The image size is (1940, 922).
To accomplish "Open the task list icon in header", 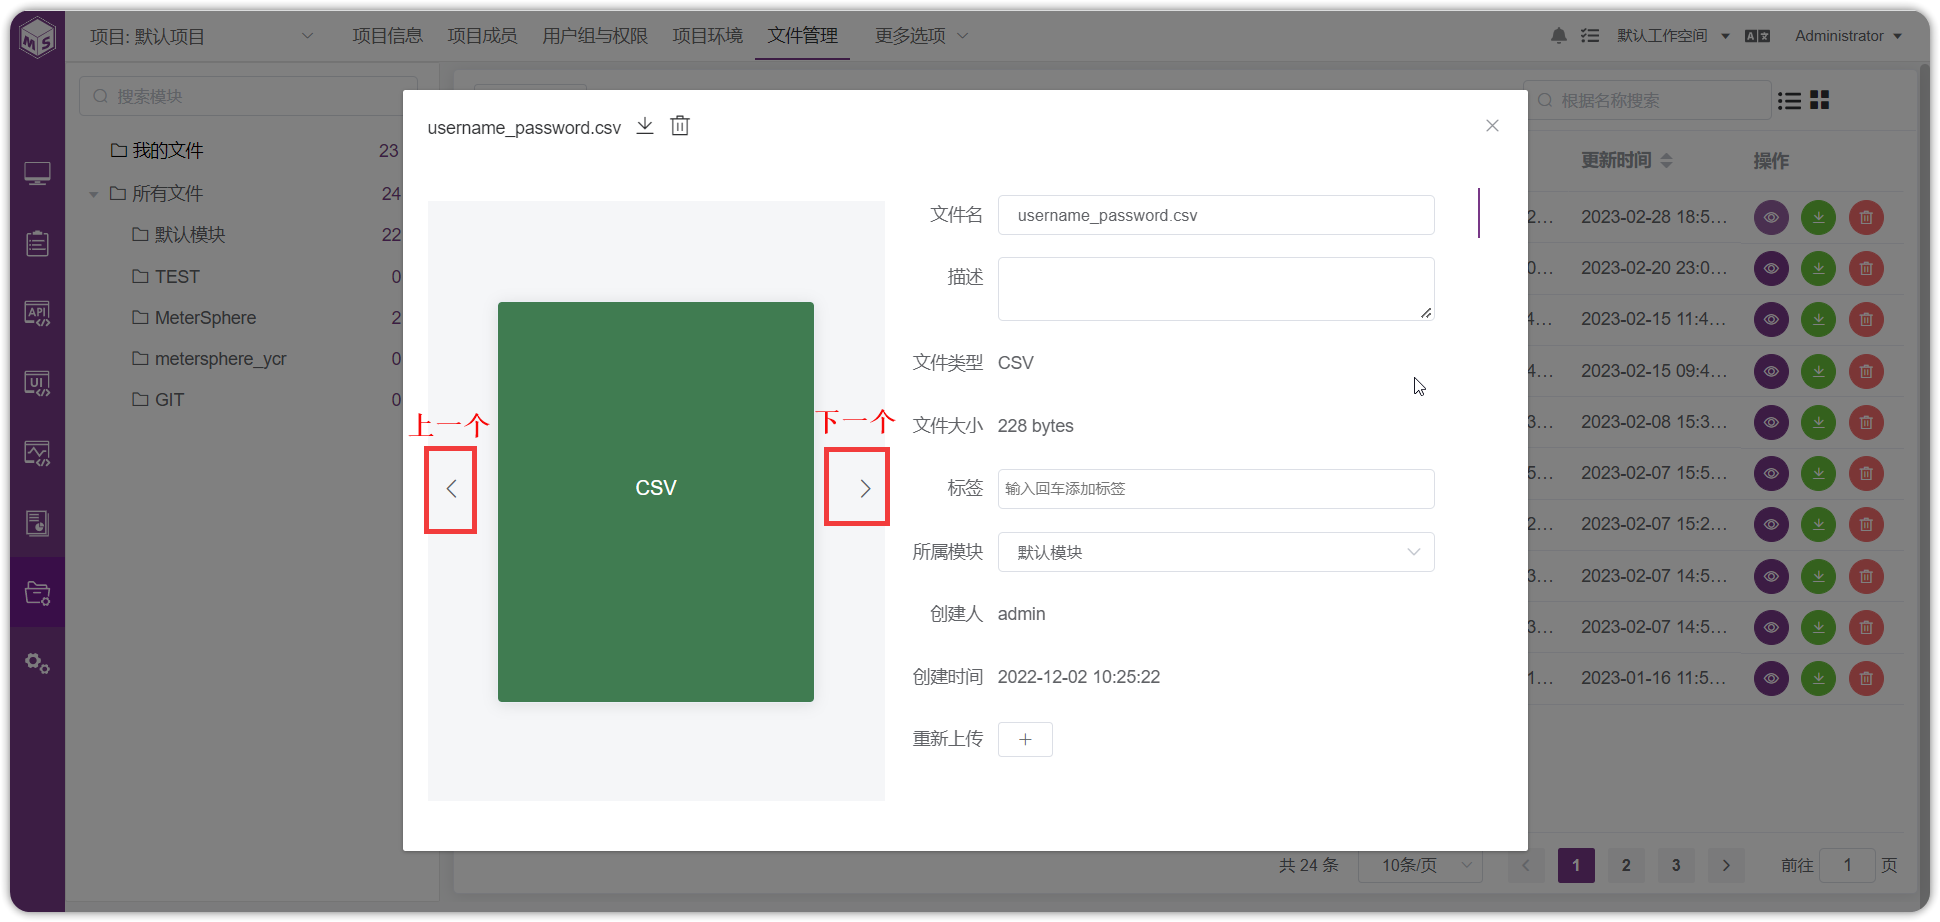I will click(1590, 36).
